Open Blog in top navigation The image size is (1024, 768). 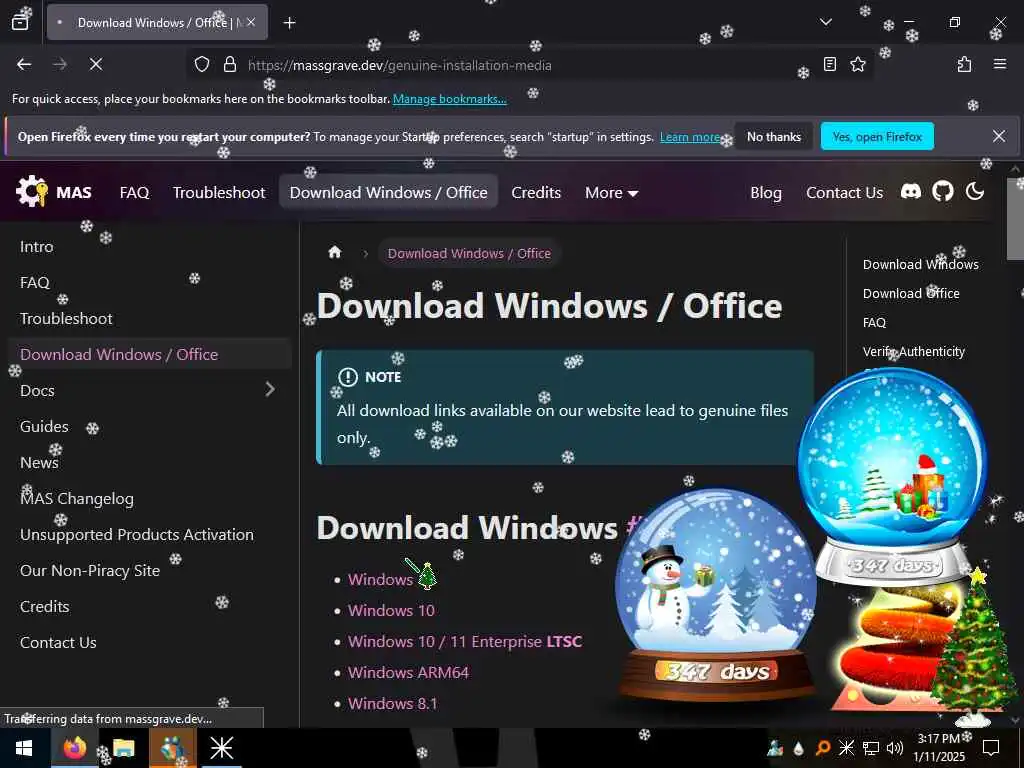[x=766, y=193]
